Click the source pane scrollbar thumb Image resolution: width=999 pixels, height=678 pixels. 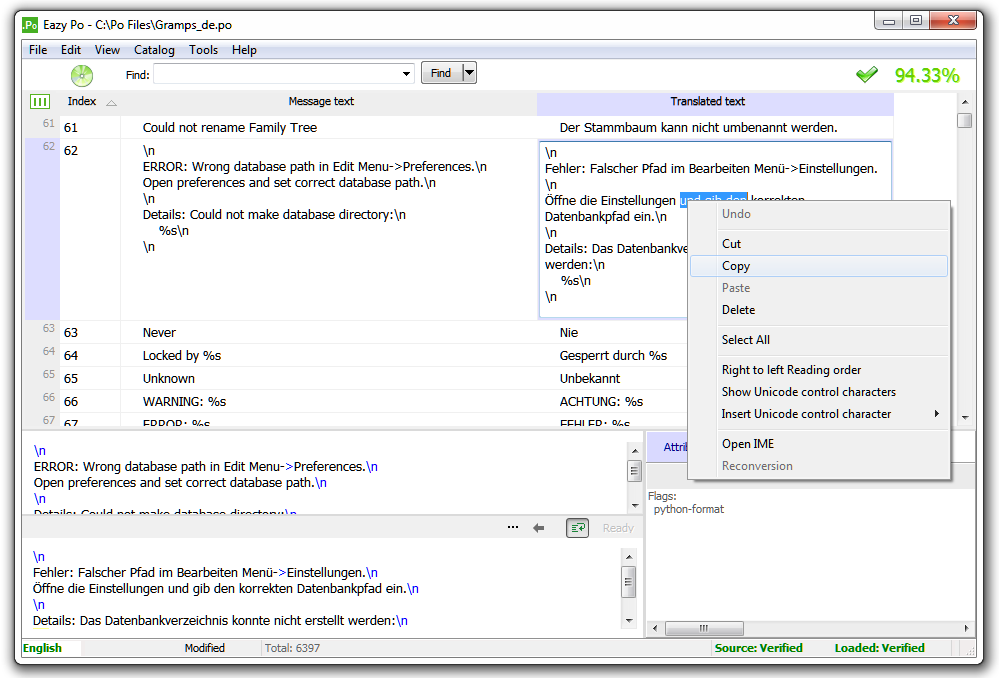[634, 472]
